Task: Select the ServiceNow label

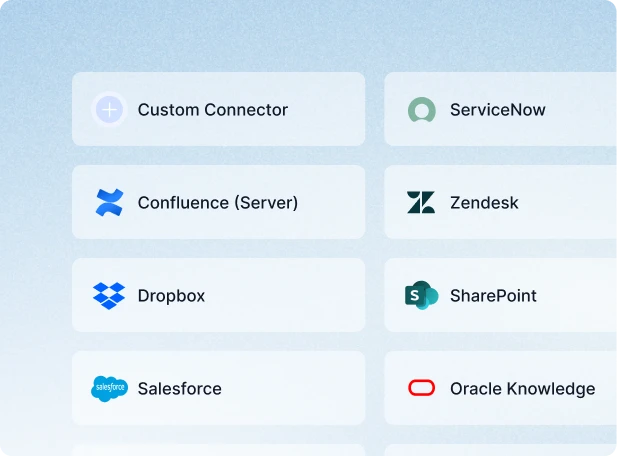Action: 498,110
